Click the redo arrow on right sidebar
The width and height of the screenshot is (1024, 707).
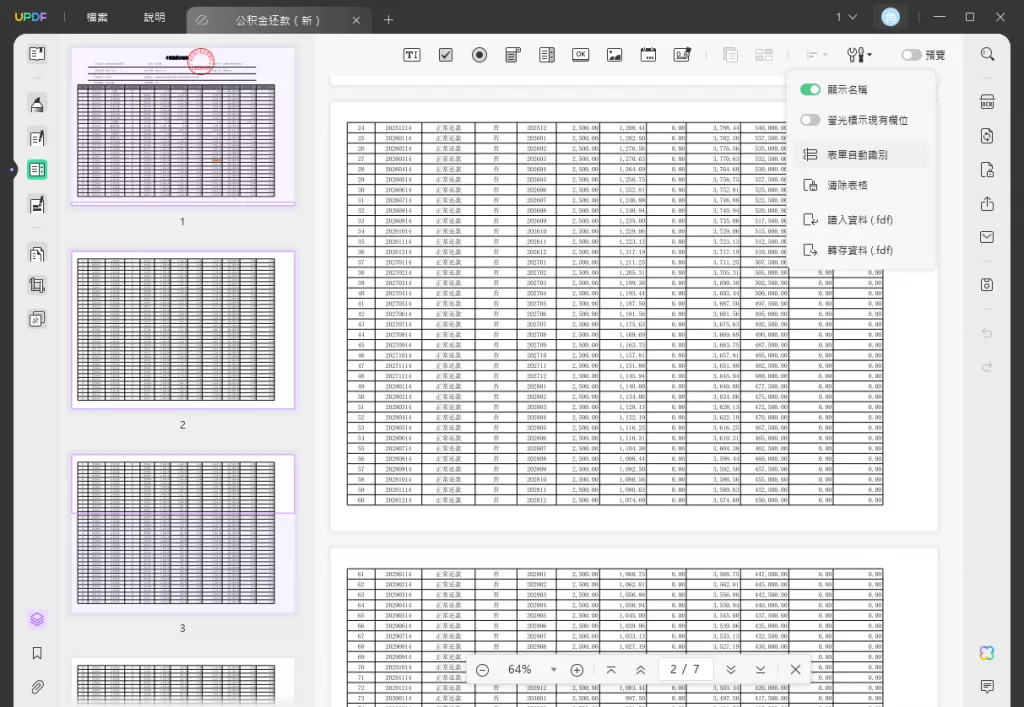pyautogui.click(x=987, y=367)
